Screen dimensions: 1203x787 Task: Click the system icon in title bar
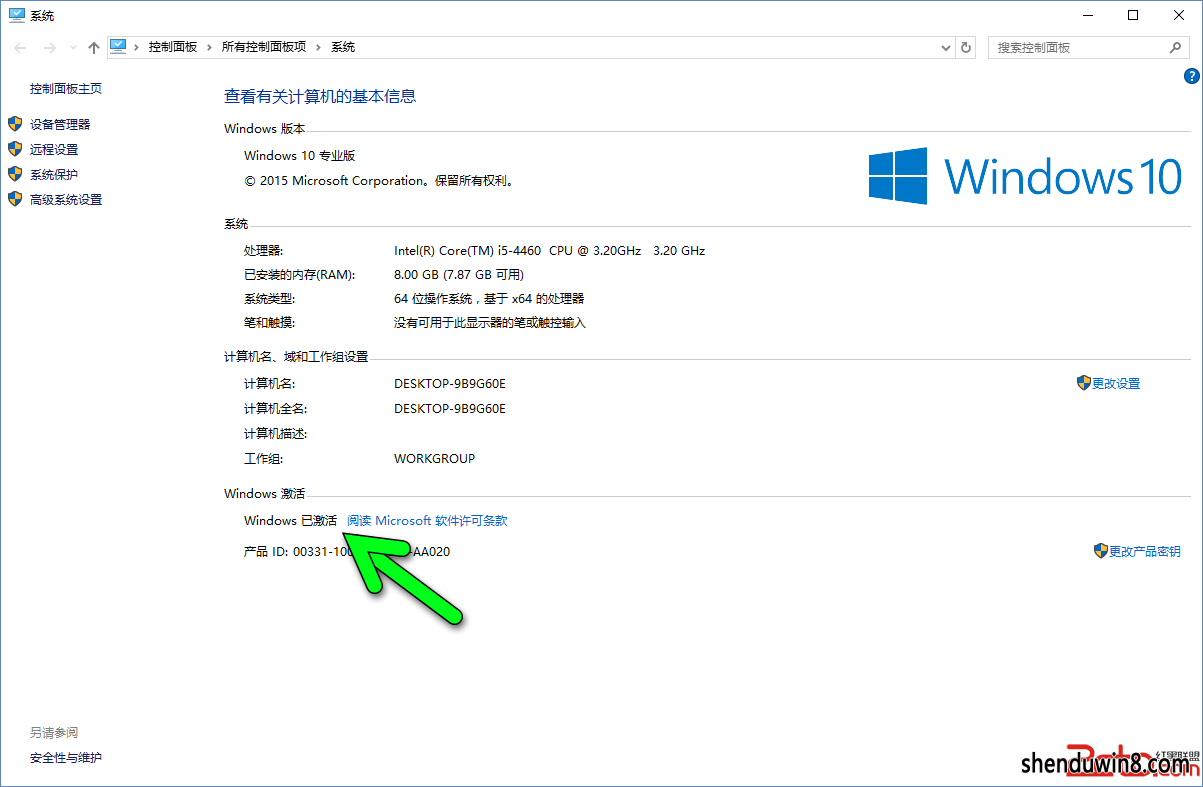[15, 15]
